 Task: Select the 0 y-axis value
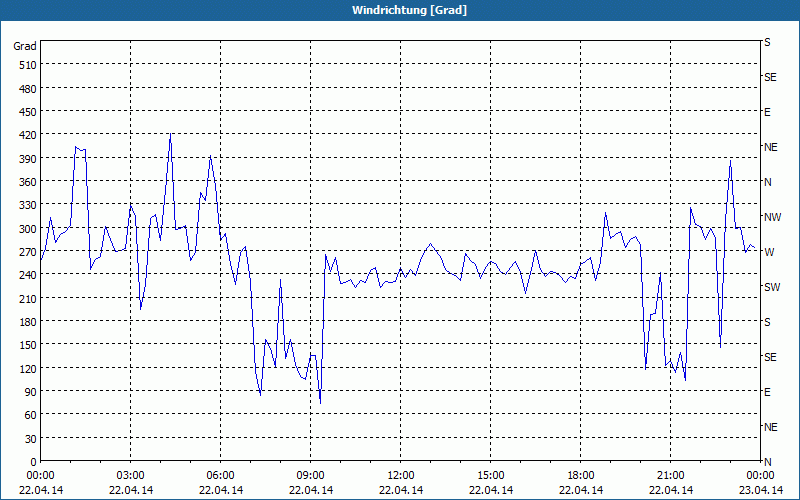(x=34, y=462)
